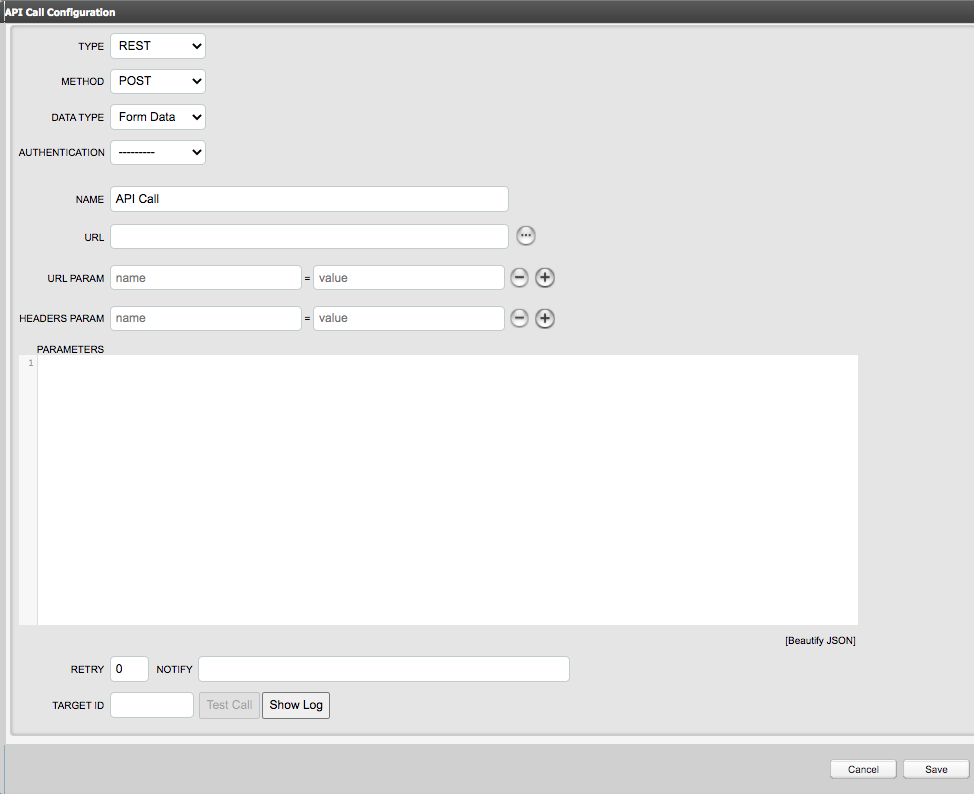Screen dimensions: 974x794
Task: Focus the RETRY count field
Action: pos(129,669)
